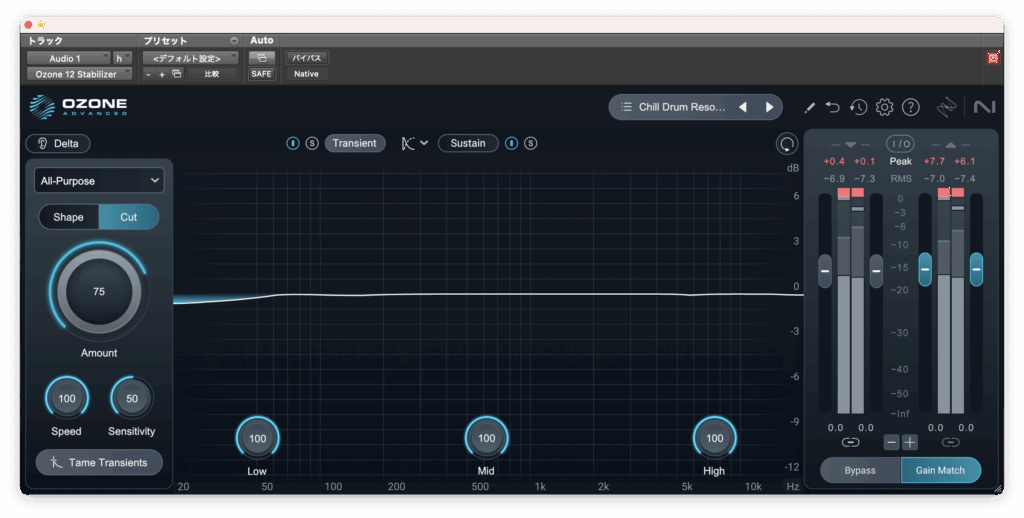The image size is (1024, 518).
Task: Open the undo history clock icon
Action: coord(858,107)
